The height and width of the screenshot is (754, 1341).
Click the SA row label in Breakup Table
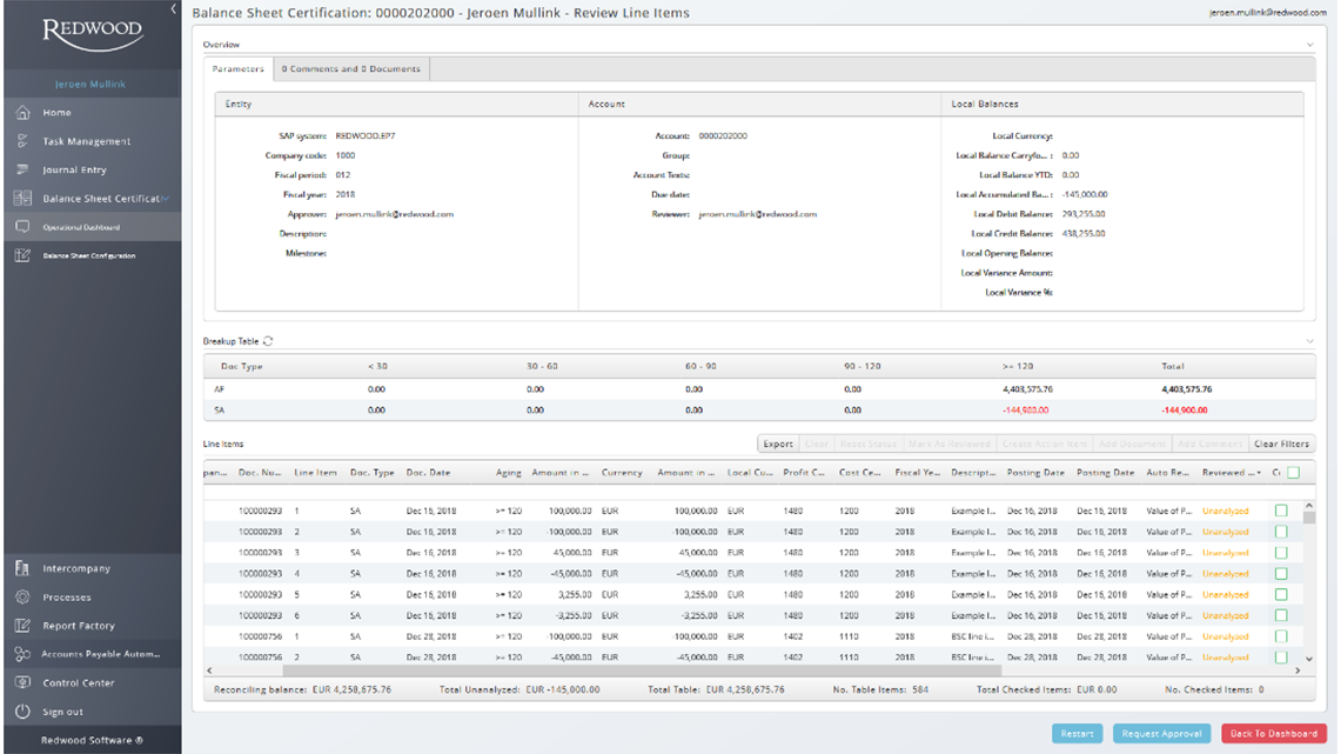(219, 410)
